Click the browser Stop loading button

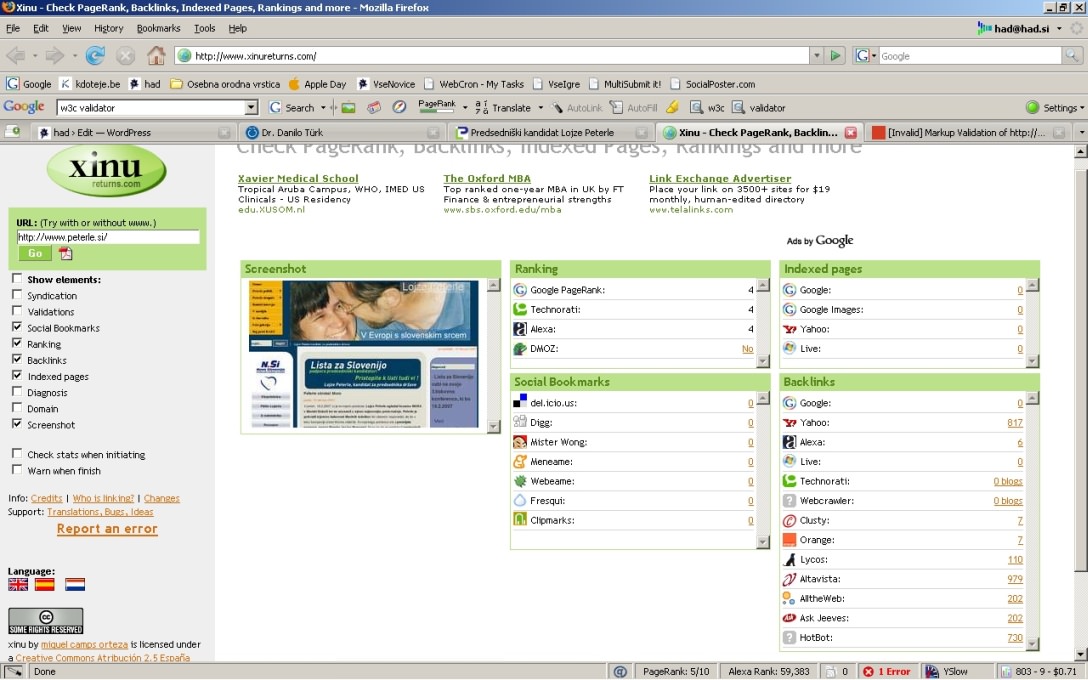[125, 56]
